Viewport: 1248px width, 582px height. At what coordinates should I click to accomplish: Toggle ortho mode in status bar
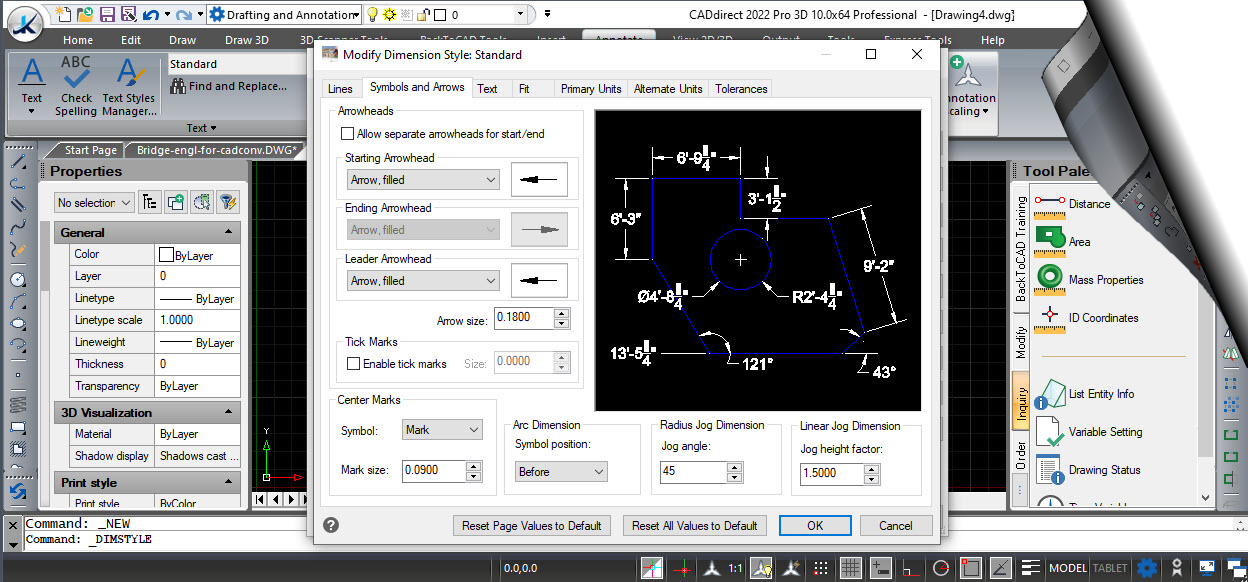[910, 568]
